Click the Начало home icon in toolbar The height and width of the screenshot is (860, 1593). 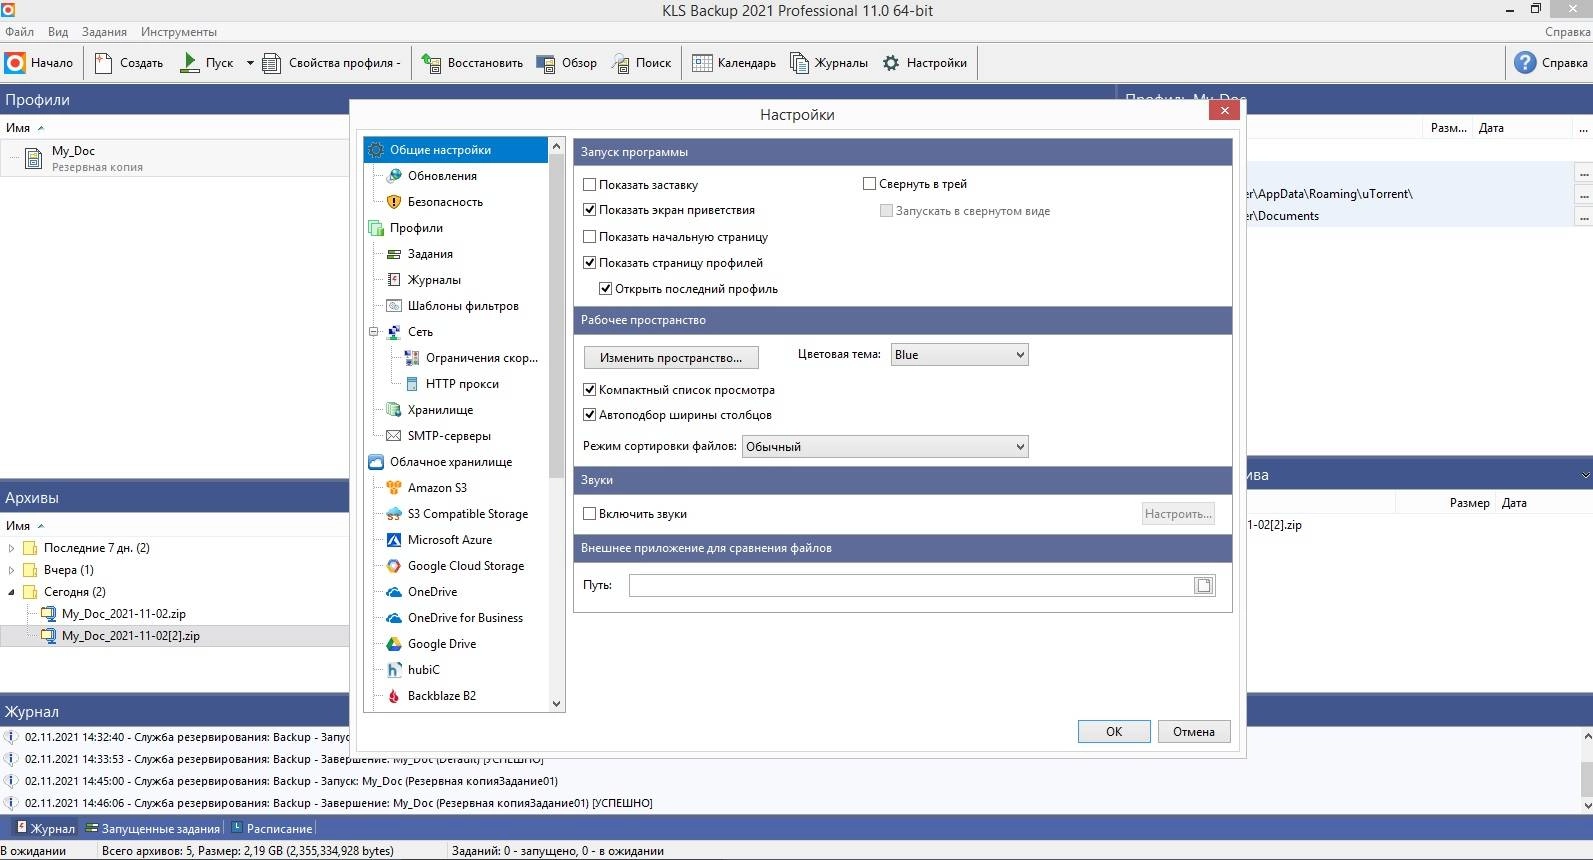click(15, 63)
